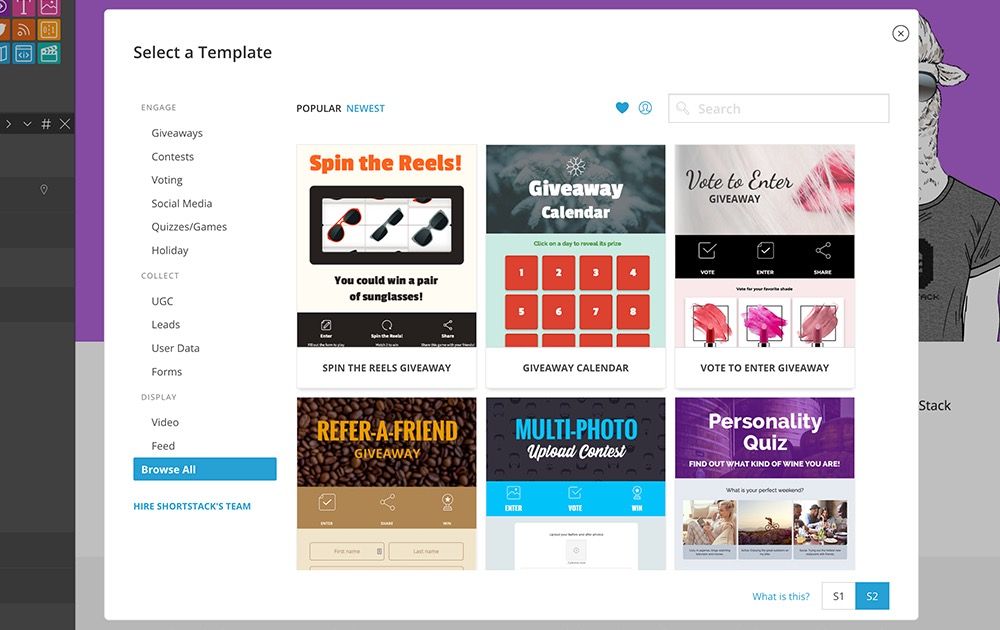
Task: Open the Social Media category
Action: (x=182, y=203)
